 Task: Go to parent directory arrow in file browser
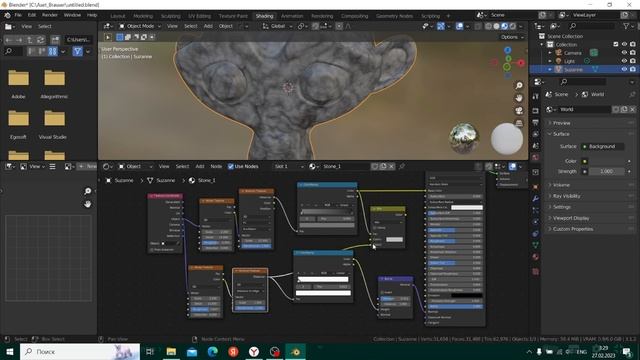(x=30, y=40)
